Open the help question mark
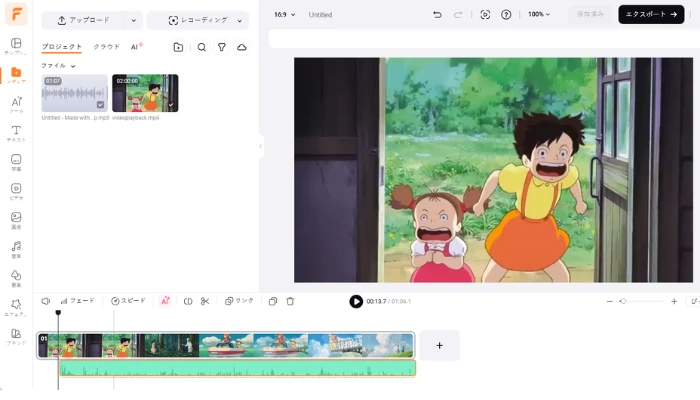 [x=506, y=15]
